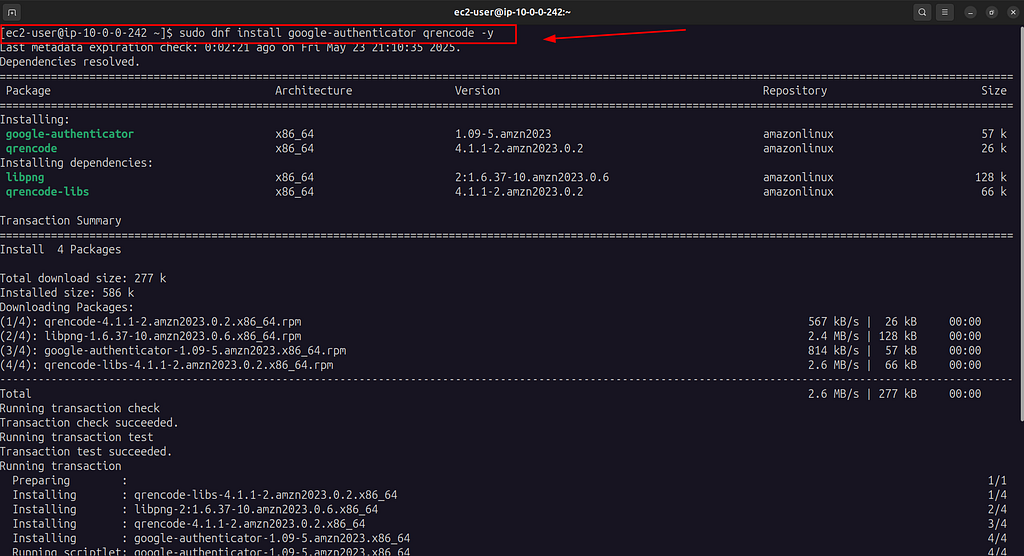Click the 'Downloading Packages:' line
1024x556 pixels.
point(67,307)
